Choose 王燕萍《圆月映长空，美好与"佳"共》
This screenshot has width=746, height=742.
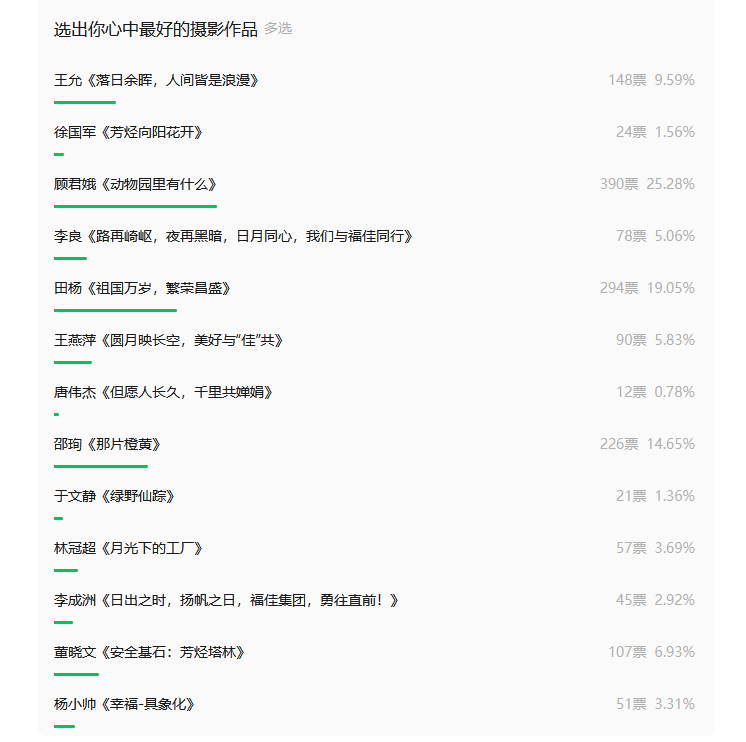pyautogui.click(x=169, y=340)
